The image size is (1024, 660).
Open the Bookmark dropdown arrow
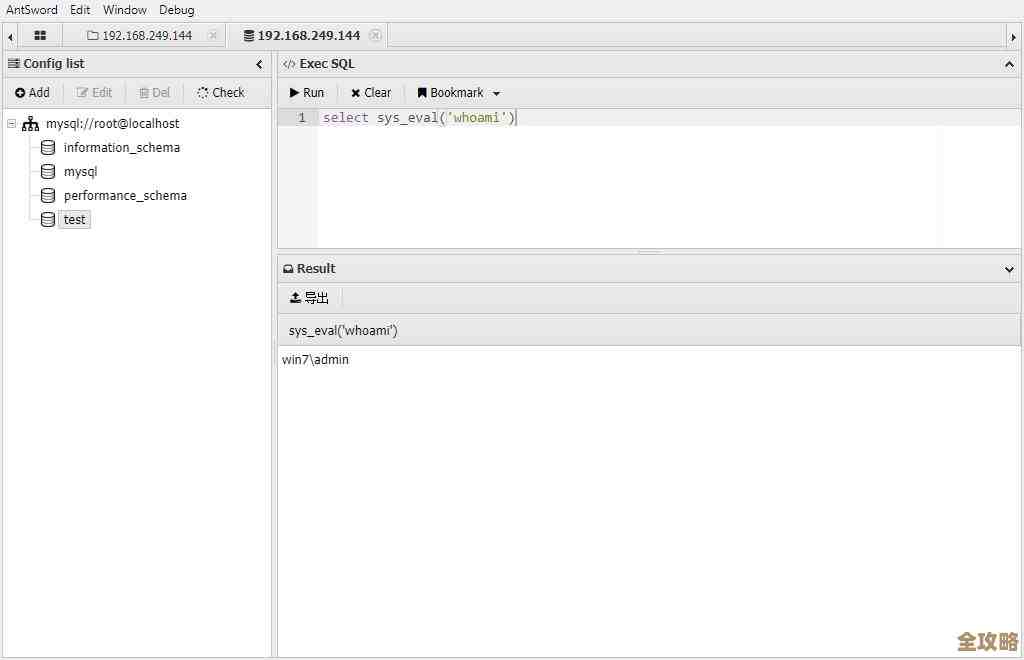[496, 92]
